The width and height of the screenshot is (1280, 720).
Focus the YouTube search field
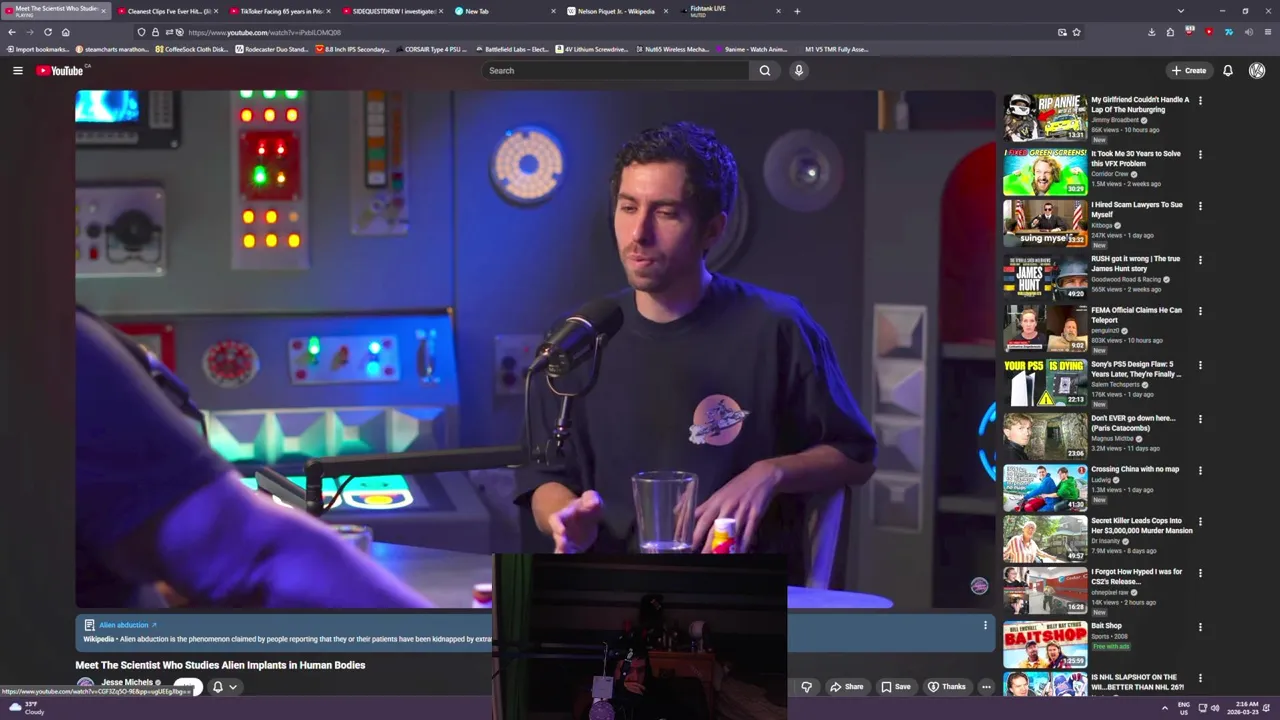coord(616,71)
